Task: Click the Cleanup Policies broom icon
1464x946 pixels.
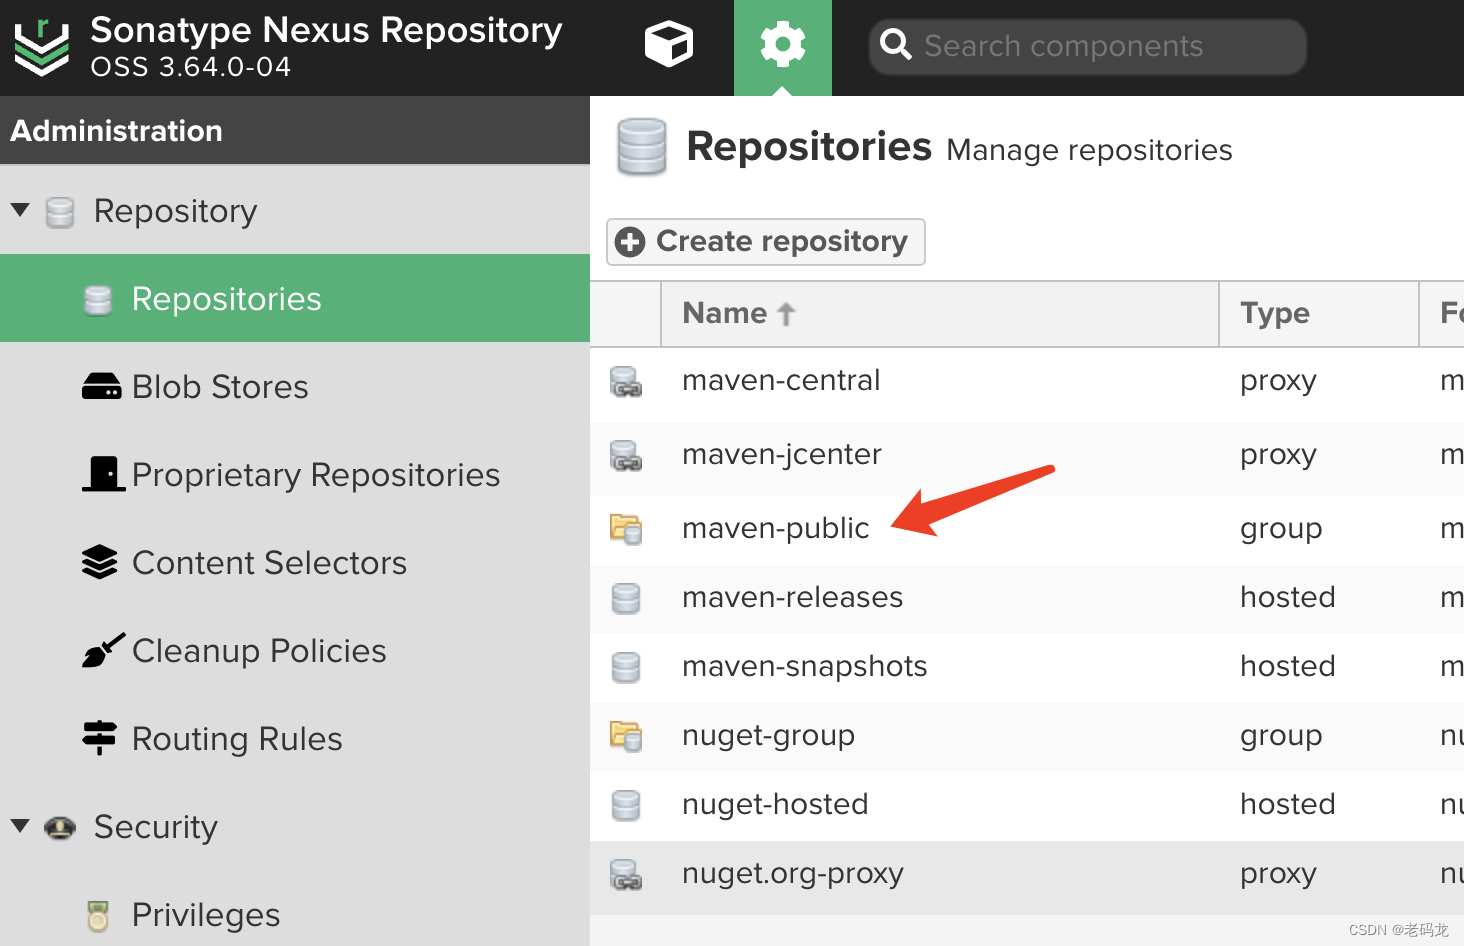Action: pyautogui.click(x=103, y=650)
